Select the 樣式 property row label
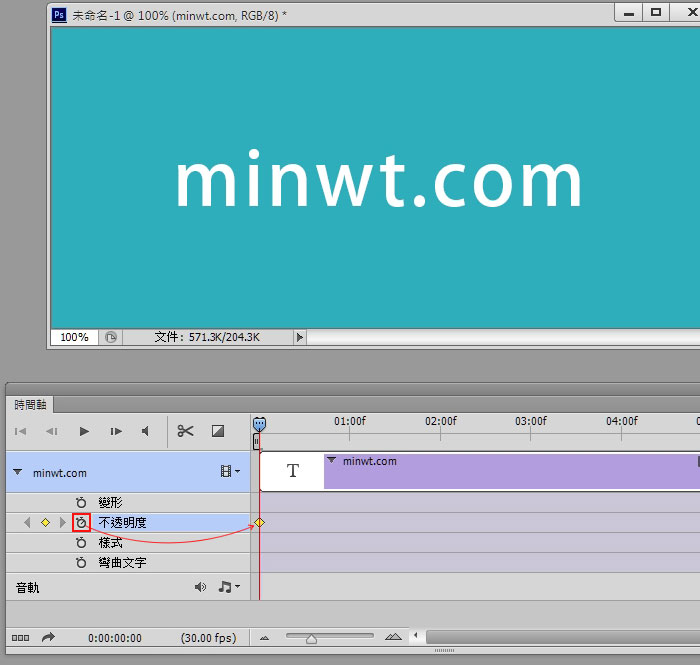The image size is (700, 665). coord(110,543)
